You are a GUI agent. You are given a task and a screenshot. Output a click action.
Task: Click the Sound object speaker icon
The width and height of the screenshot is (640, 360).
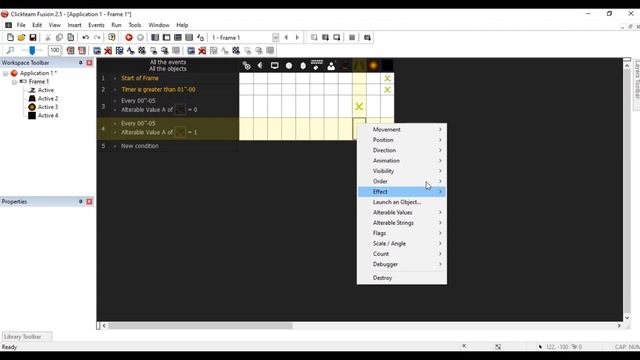(x=260, y=65)
